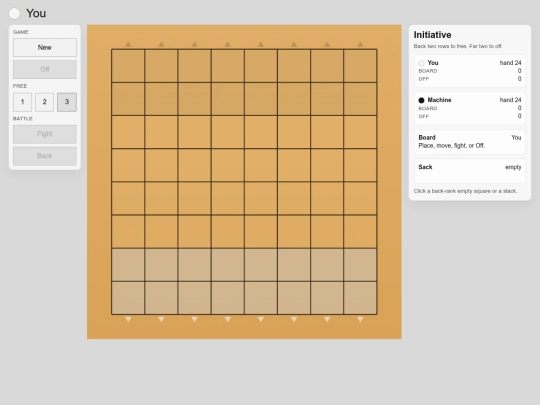
Task: Click 'hand 24' in the You card
Action: 510,63
